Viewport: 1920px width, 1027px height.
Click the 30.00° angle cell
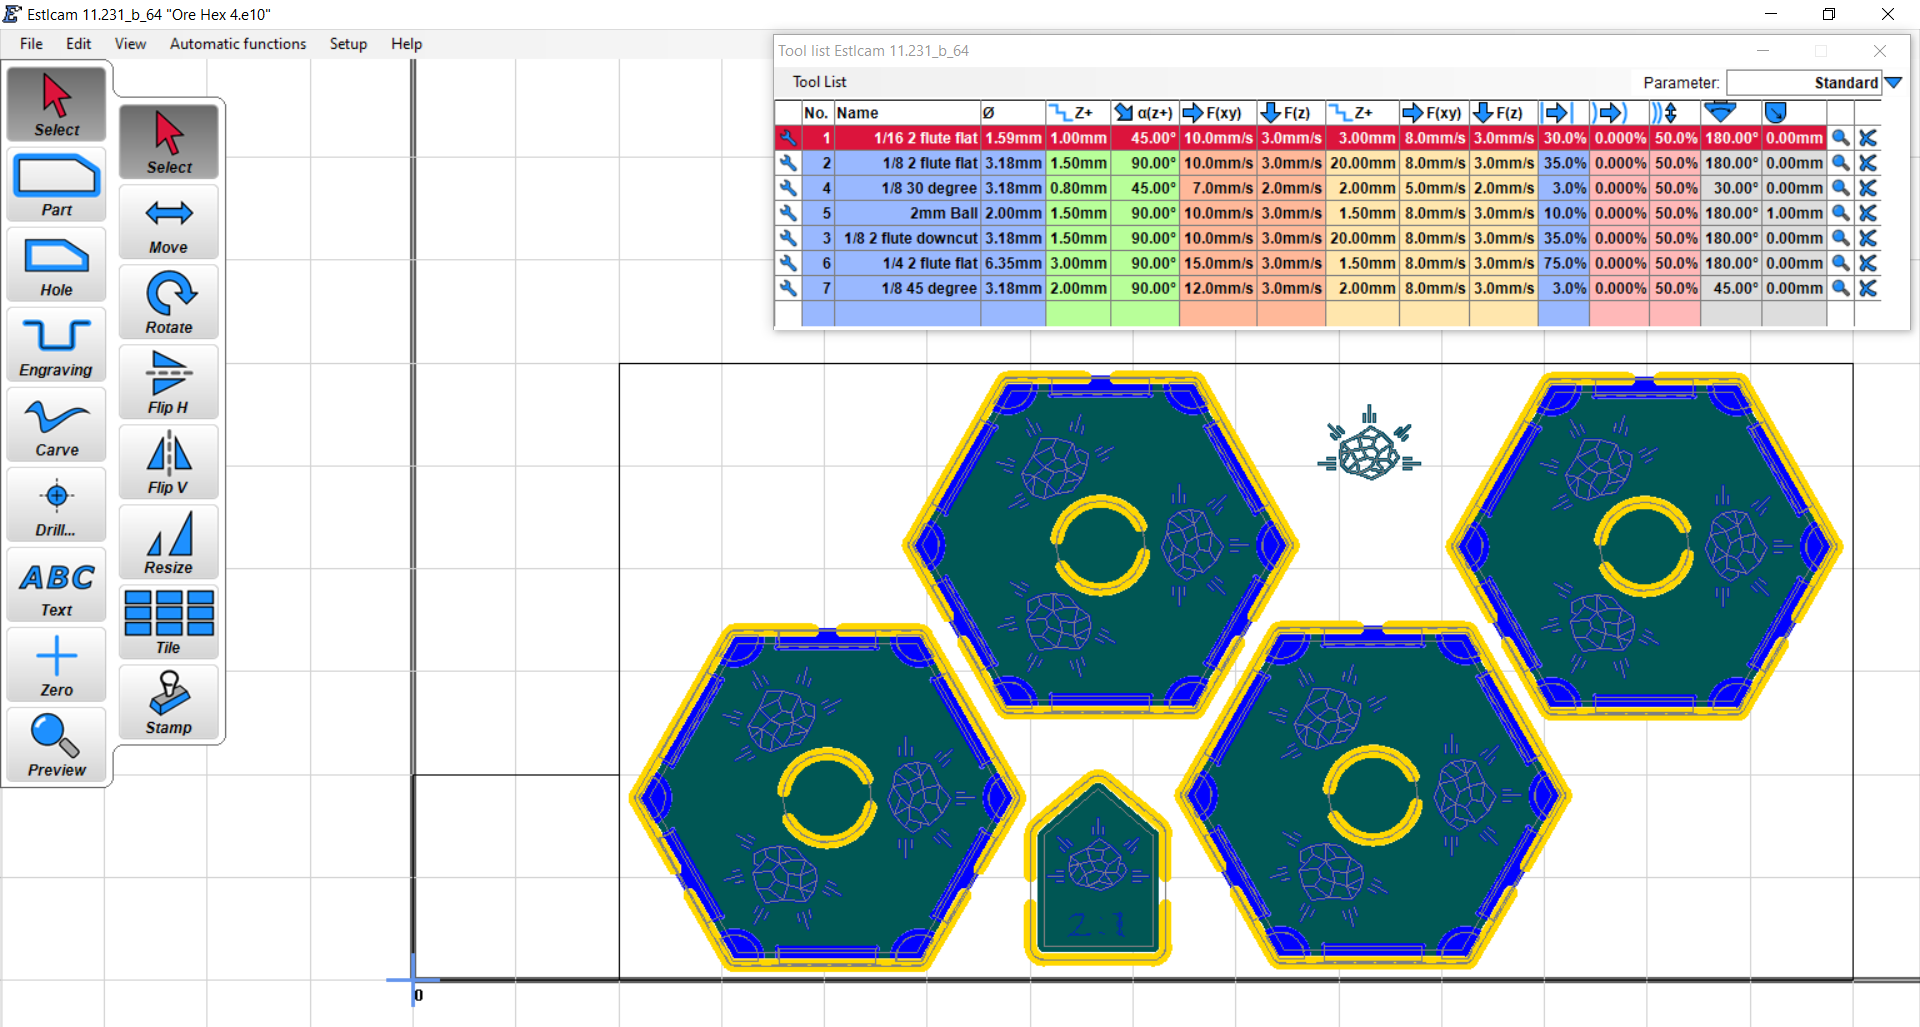pos(1731,188)
